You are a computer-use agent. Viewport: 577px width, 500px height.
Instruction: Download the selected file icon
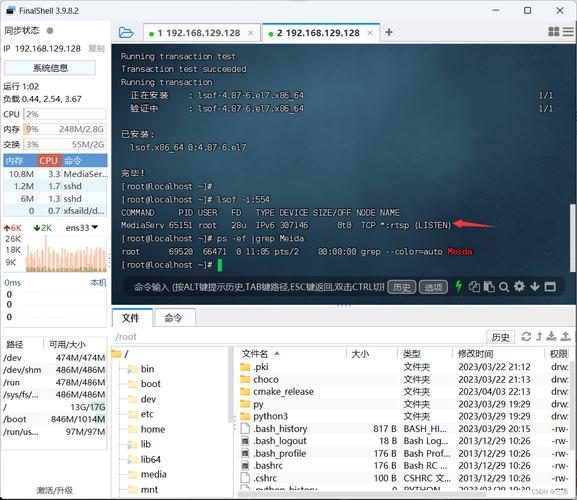coord(551,336)
